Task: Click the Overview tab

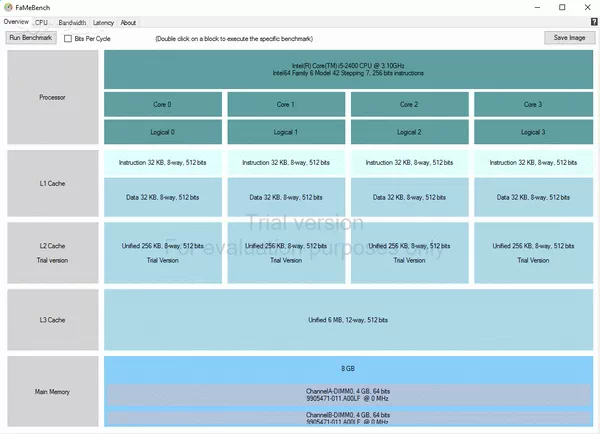Action: coord(16,22)
